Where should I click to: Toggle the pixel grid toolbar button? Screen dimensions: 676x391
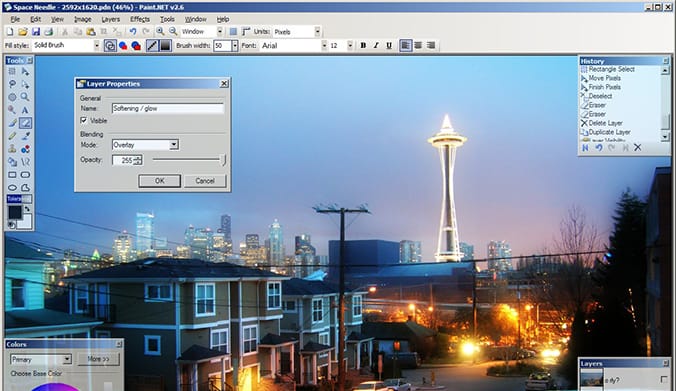pos(233,31)
